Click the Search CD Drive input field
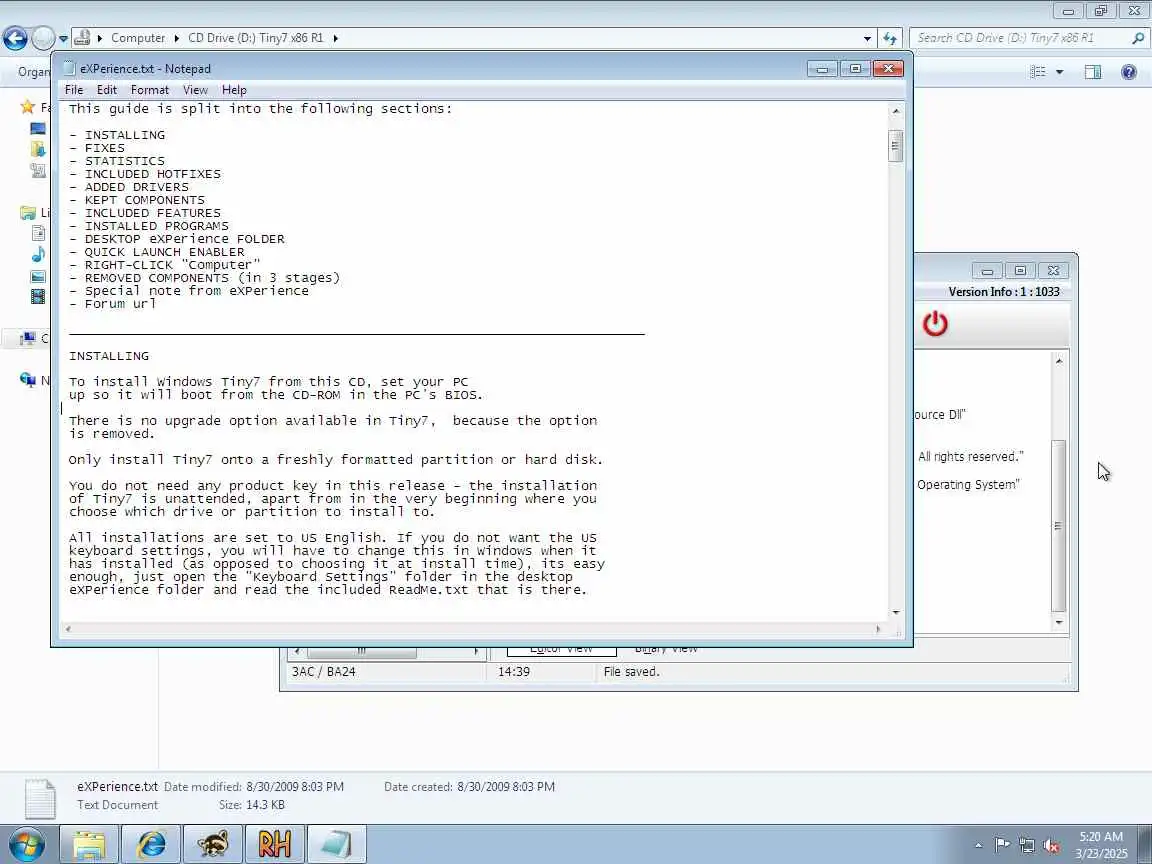1152x864 pixels. click(x=1021, y=37)
